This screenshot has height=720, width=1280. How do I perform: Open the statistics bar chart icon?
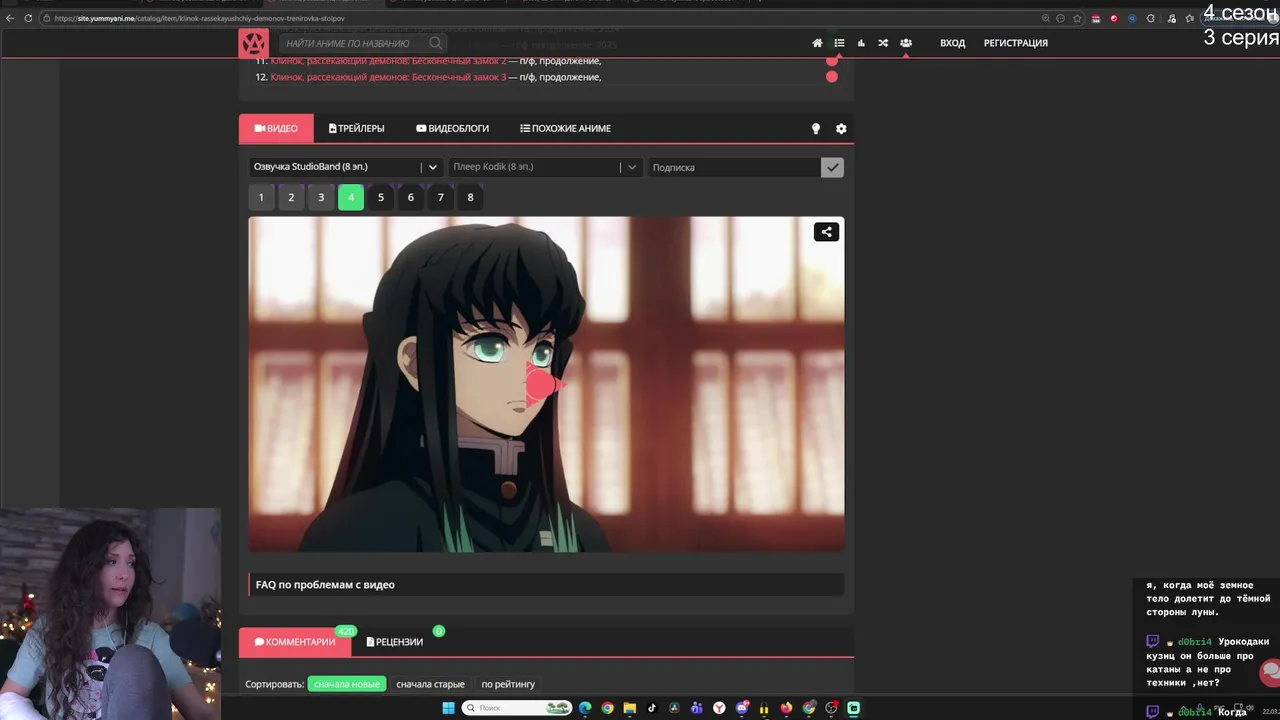(861, 43)
